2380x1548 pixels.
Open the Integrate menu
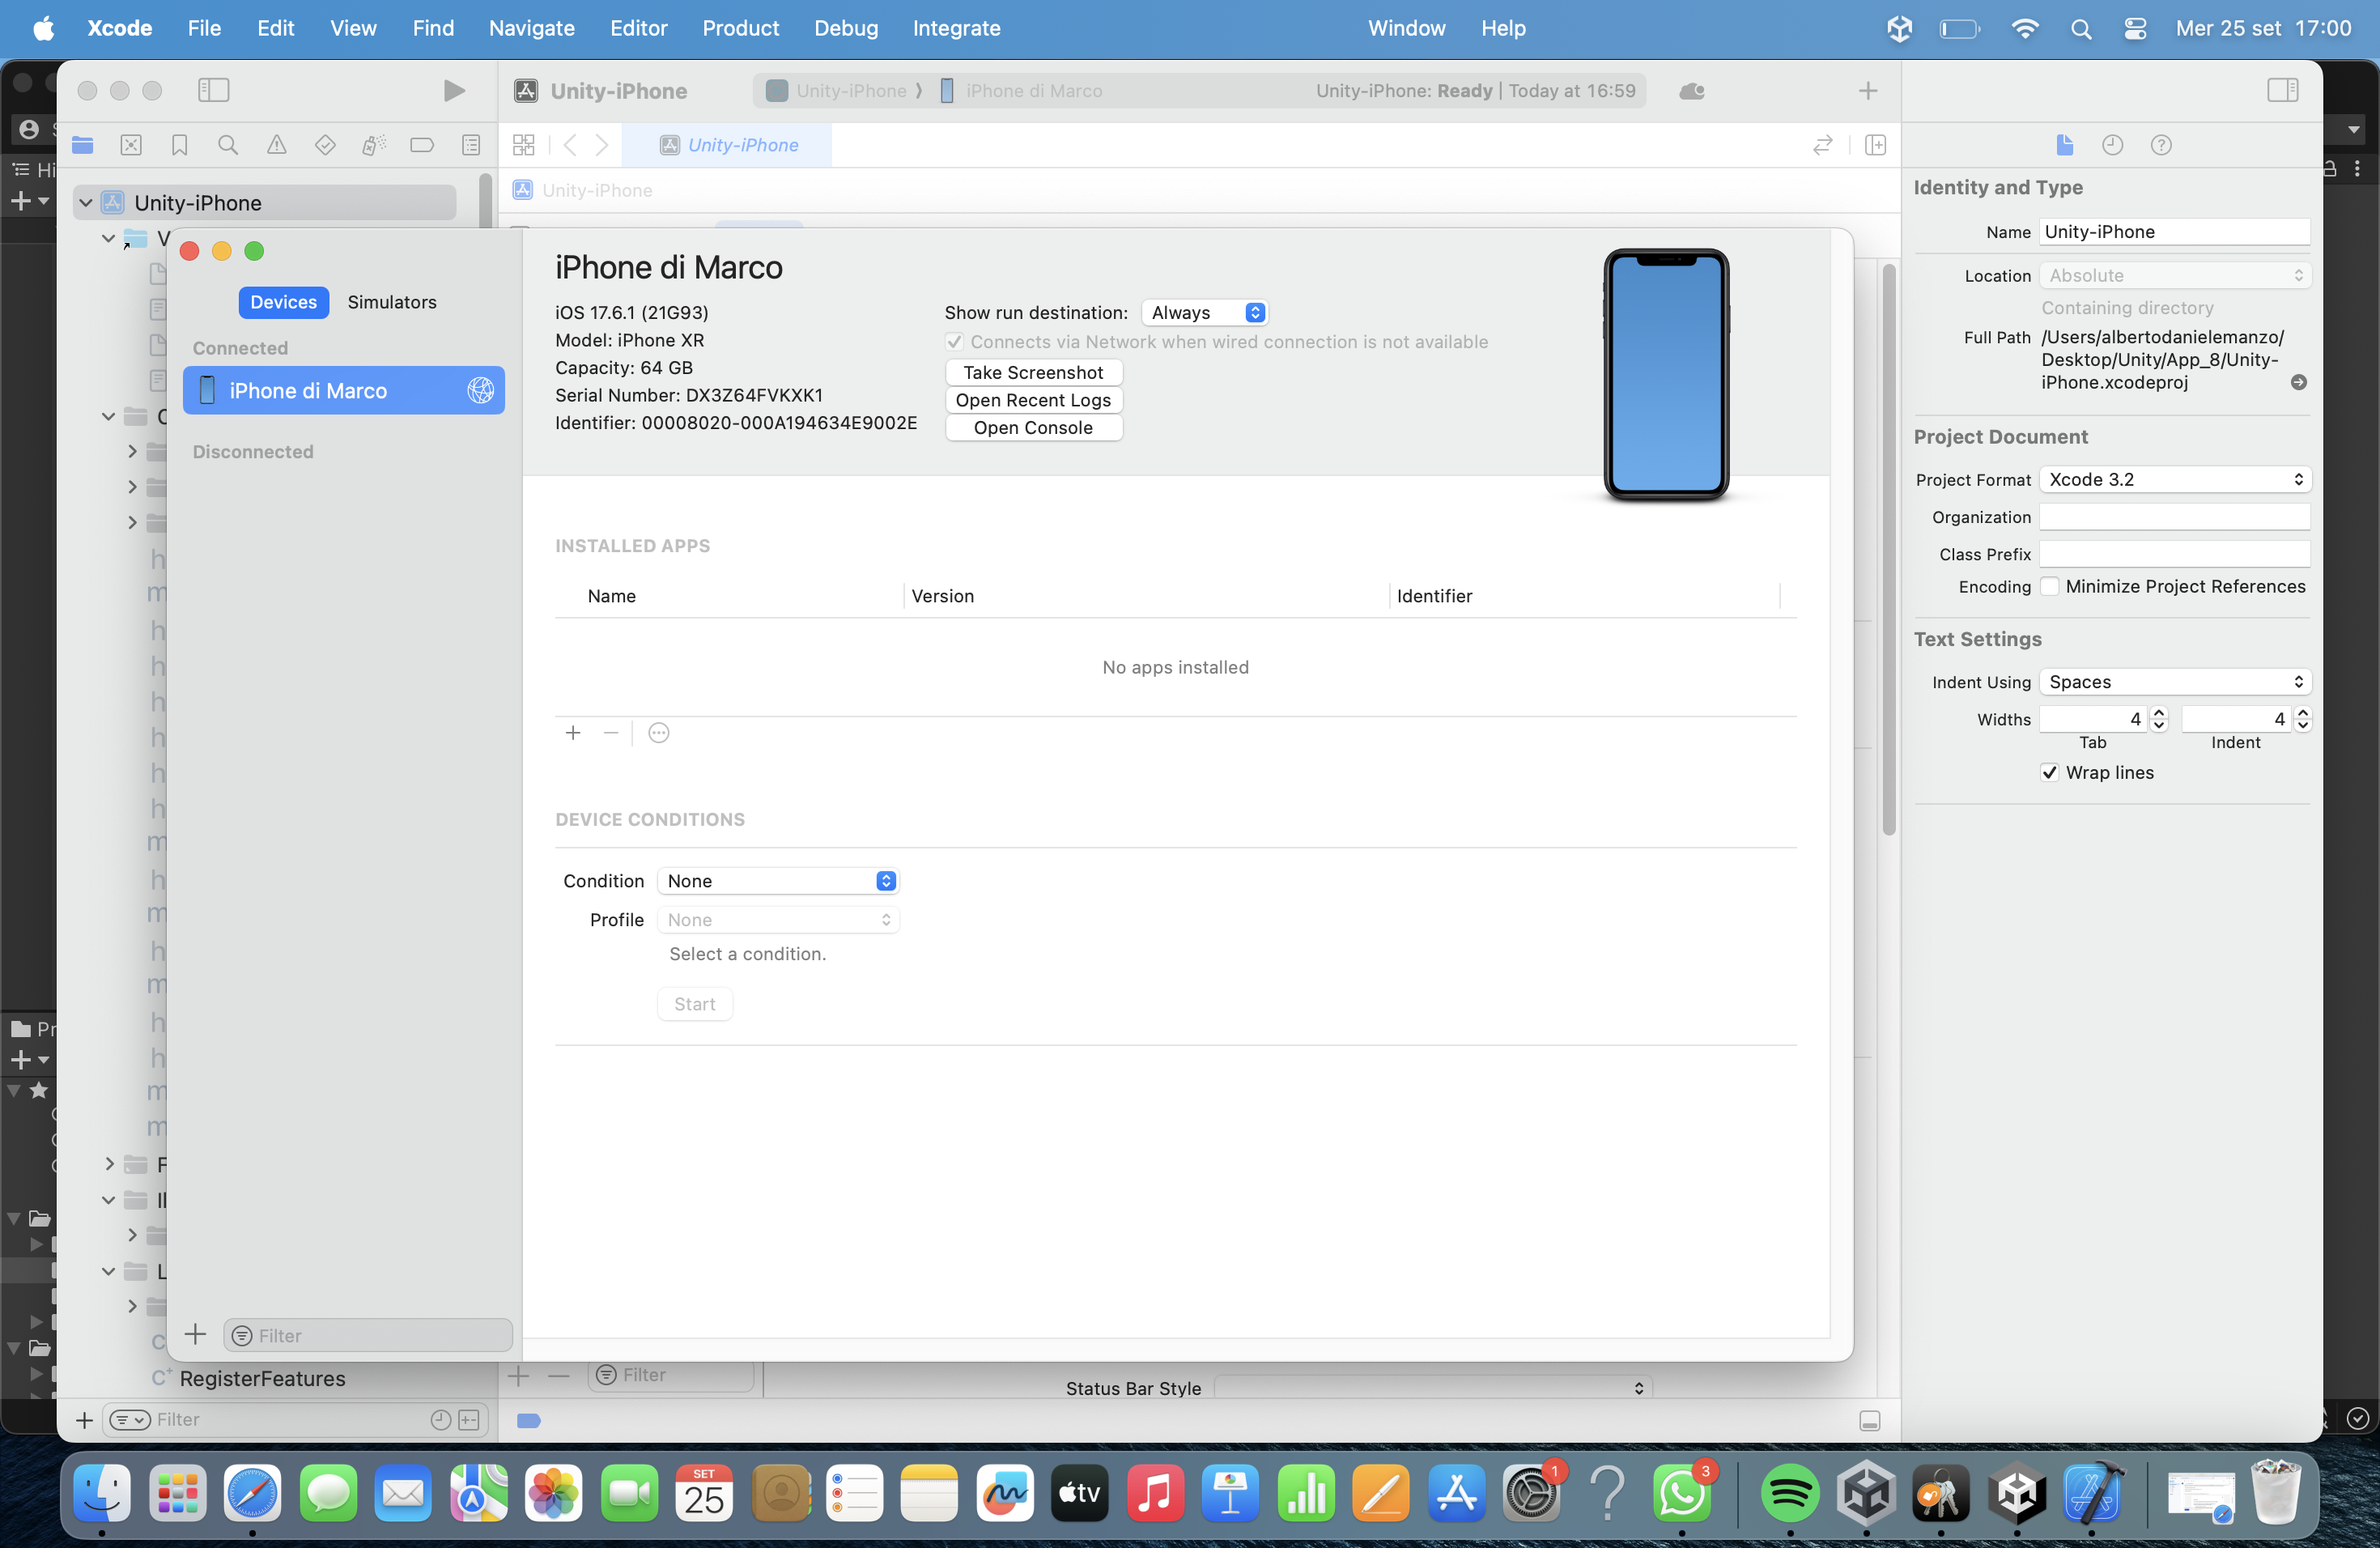(956, 28)
